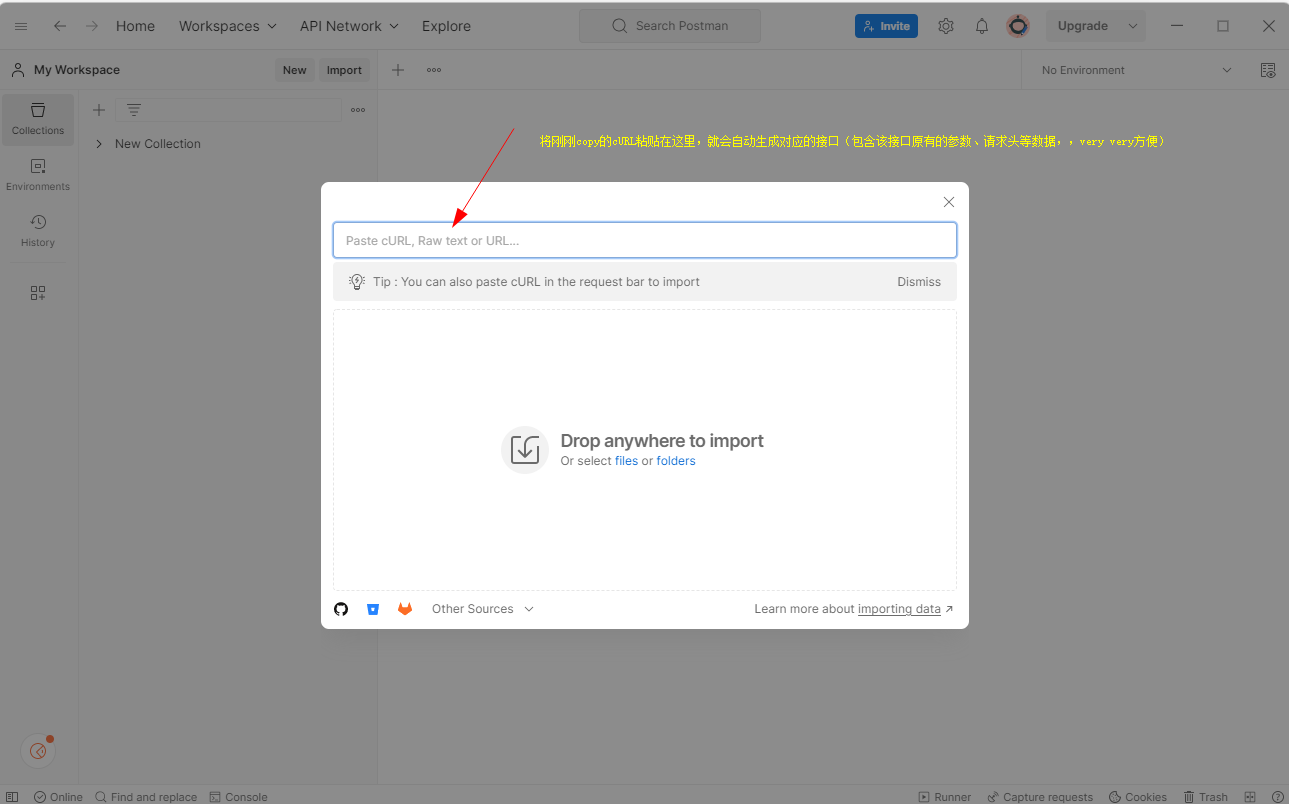
Task: Open the configure workspace sidebar icon
Action: tap(38, 293)
